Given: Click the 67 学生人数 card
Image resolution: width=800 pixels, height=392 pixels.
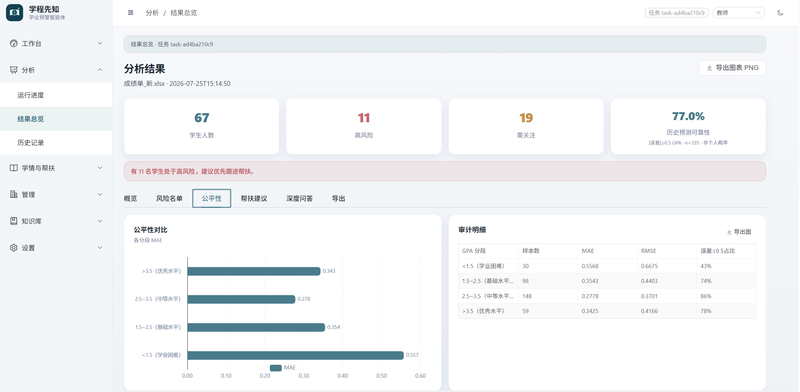Looking at the screenshot, I should tap(202, 126).
